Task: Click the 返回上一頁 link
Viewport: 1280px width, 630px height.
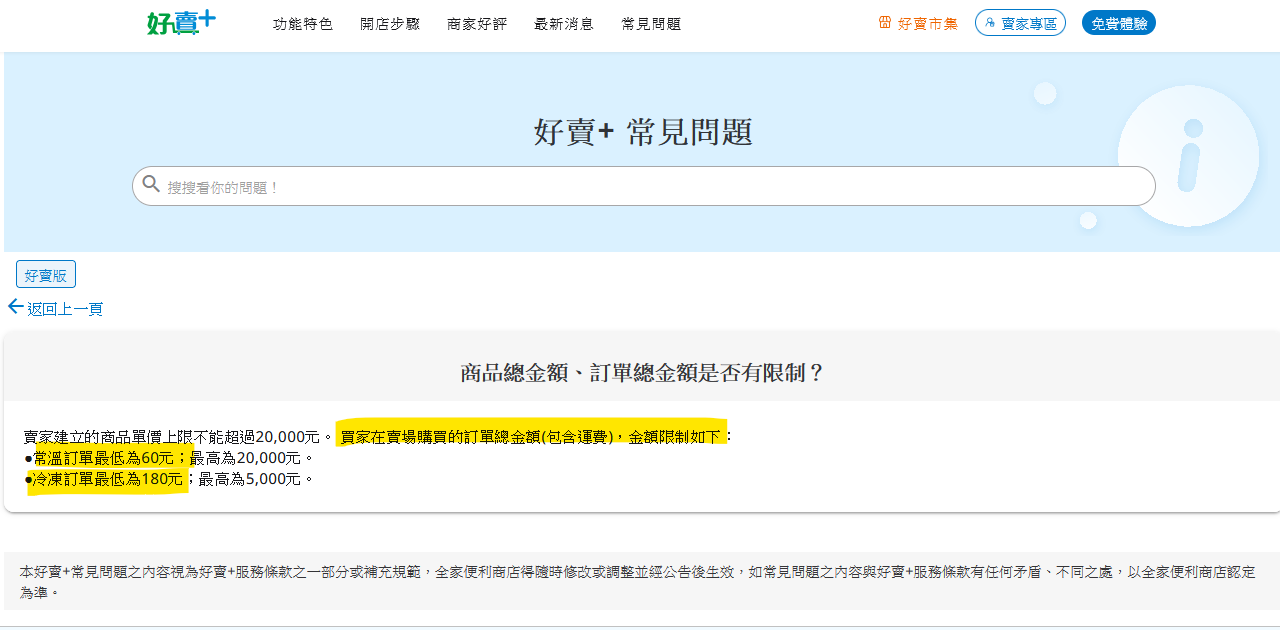Action: [x=65, y=309]
